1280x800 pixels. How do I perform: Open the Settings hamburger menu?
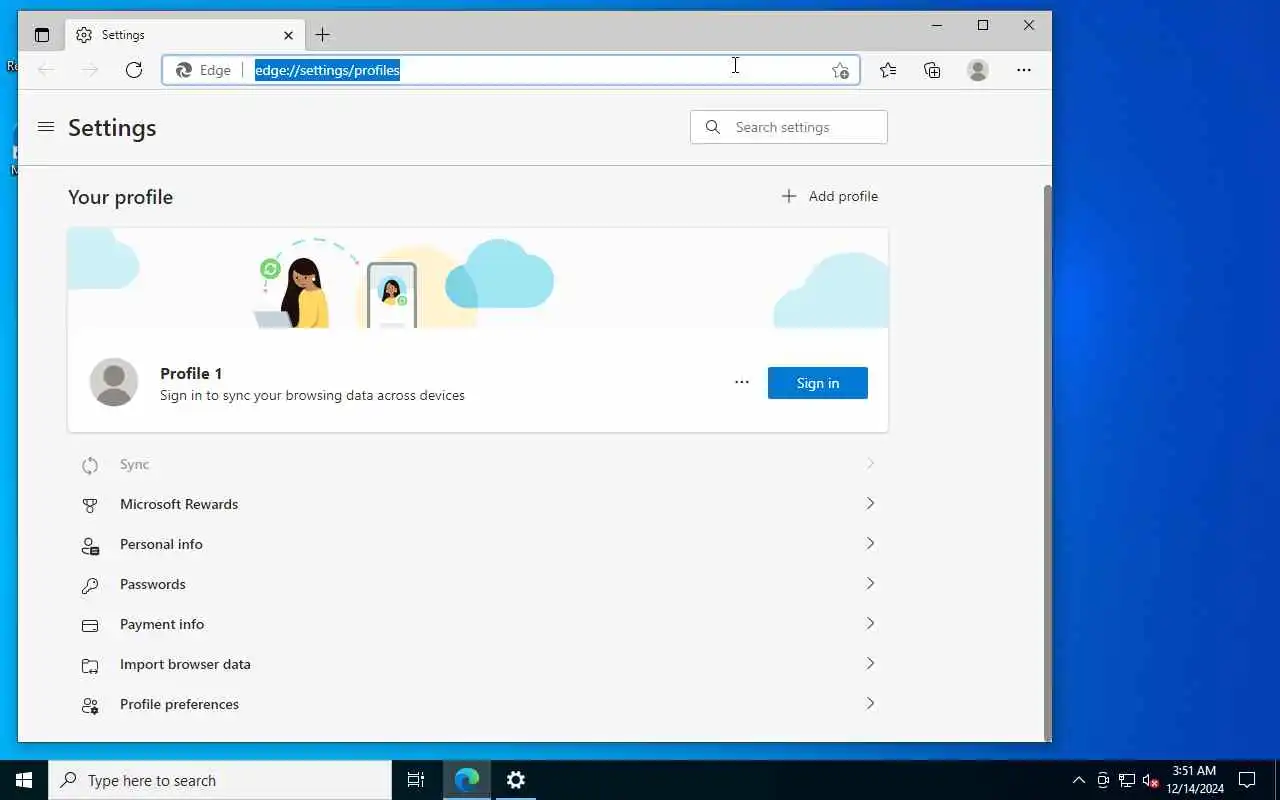coord(45,127)
